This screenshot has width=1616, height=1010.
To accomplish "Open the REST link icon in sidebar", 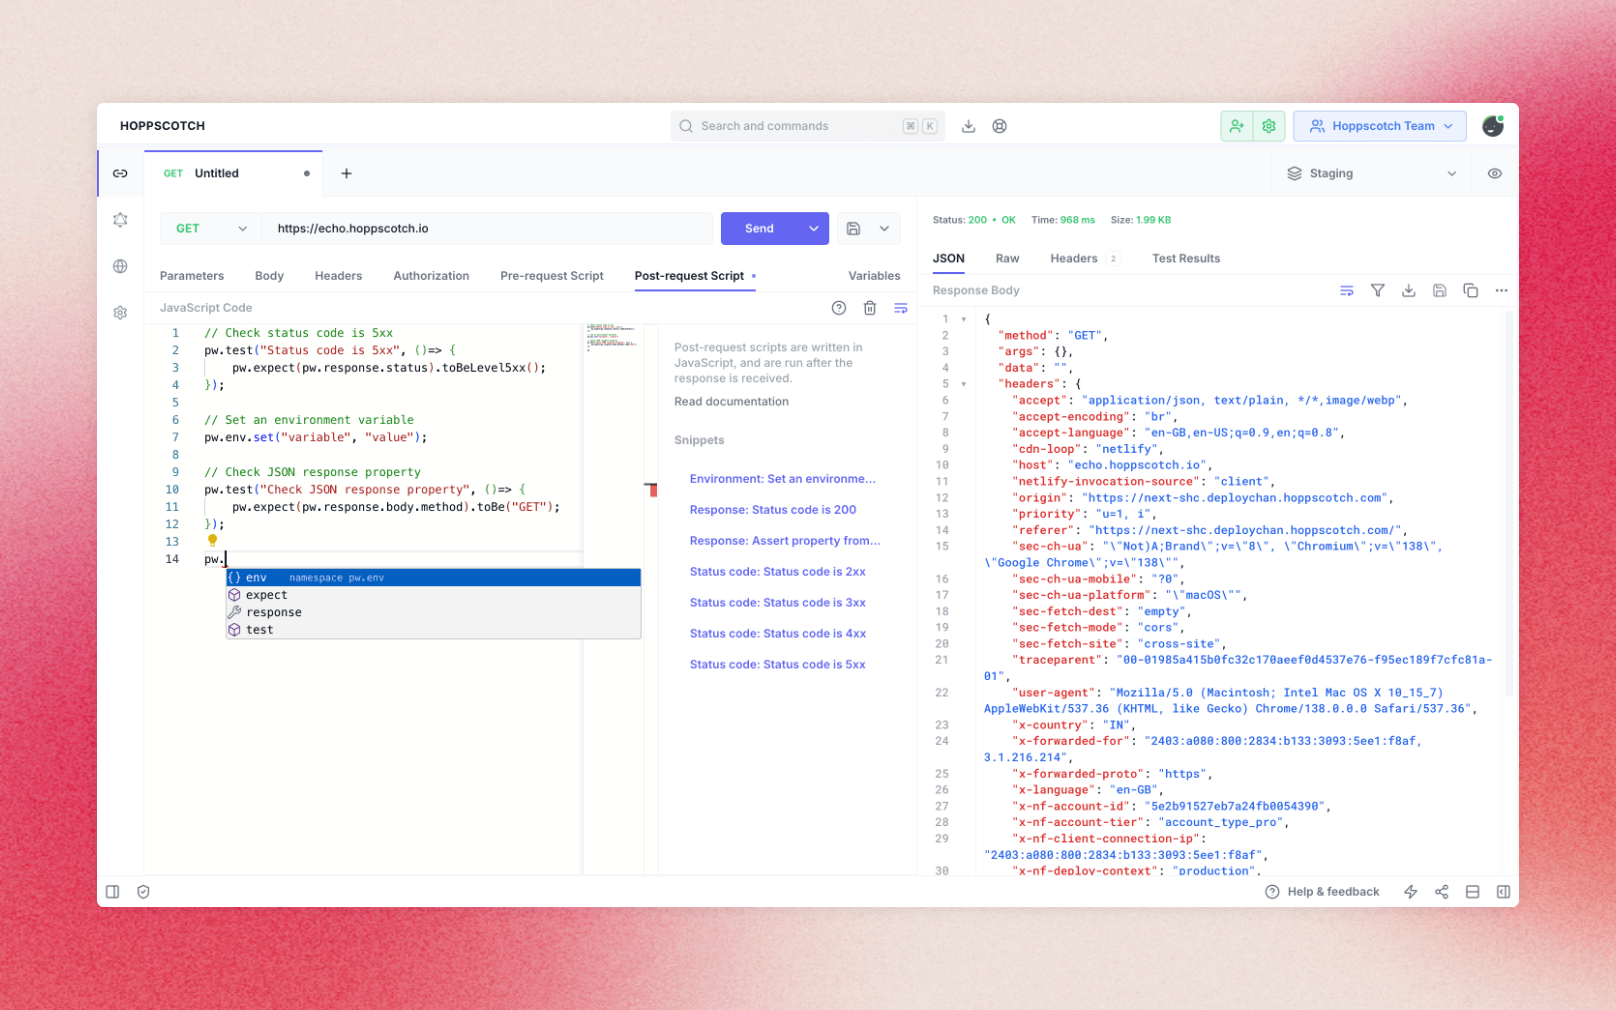I will [120, 173].
